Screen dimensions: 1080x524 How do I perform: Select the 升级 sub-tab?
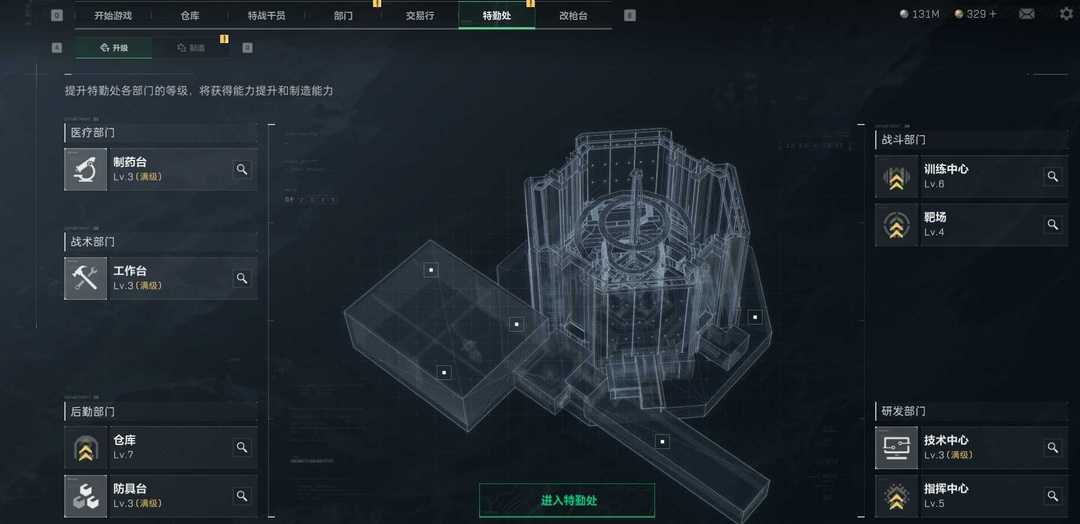tap(114, 48)
